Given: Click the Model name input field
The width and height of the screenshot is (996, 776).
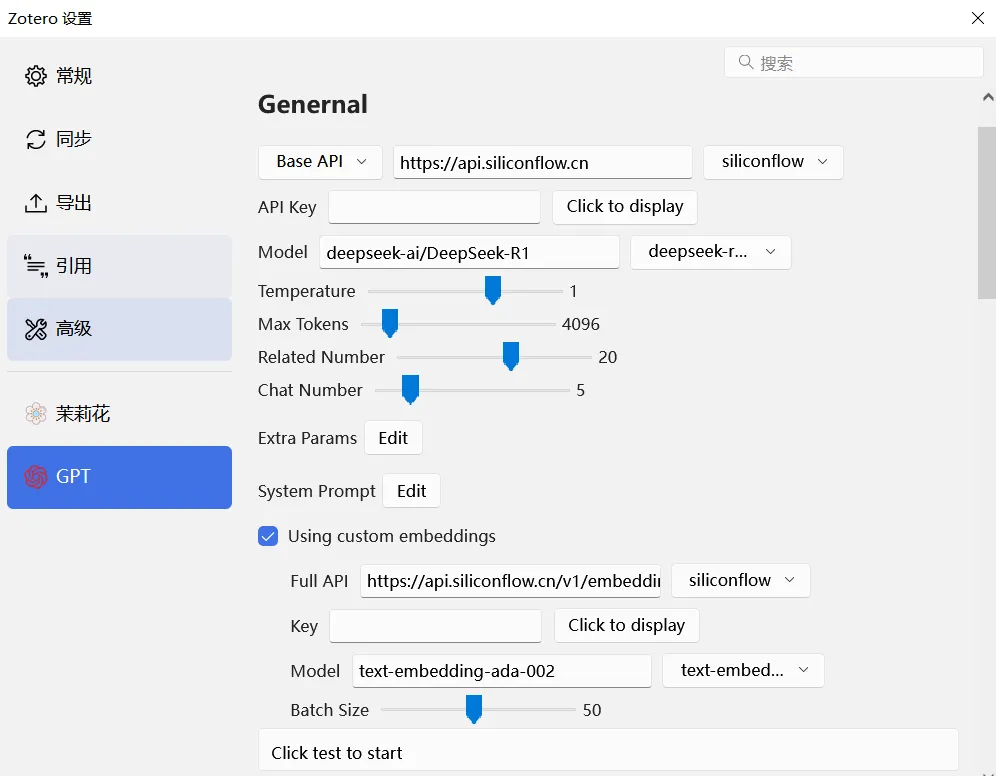Looking at the screenshot, I should [x=469, y=253].
